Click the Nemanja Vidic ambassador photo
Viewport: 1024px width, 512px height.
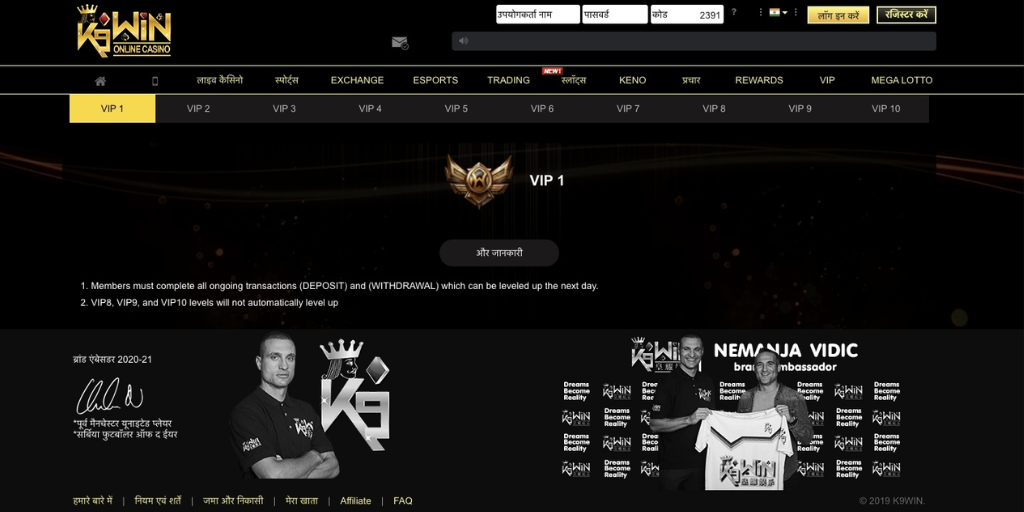731,413
